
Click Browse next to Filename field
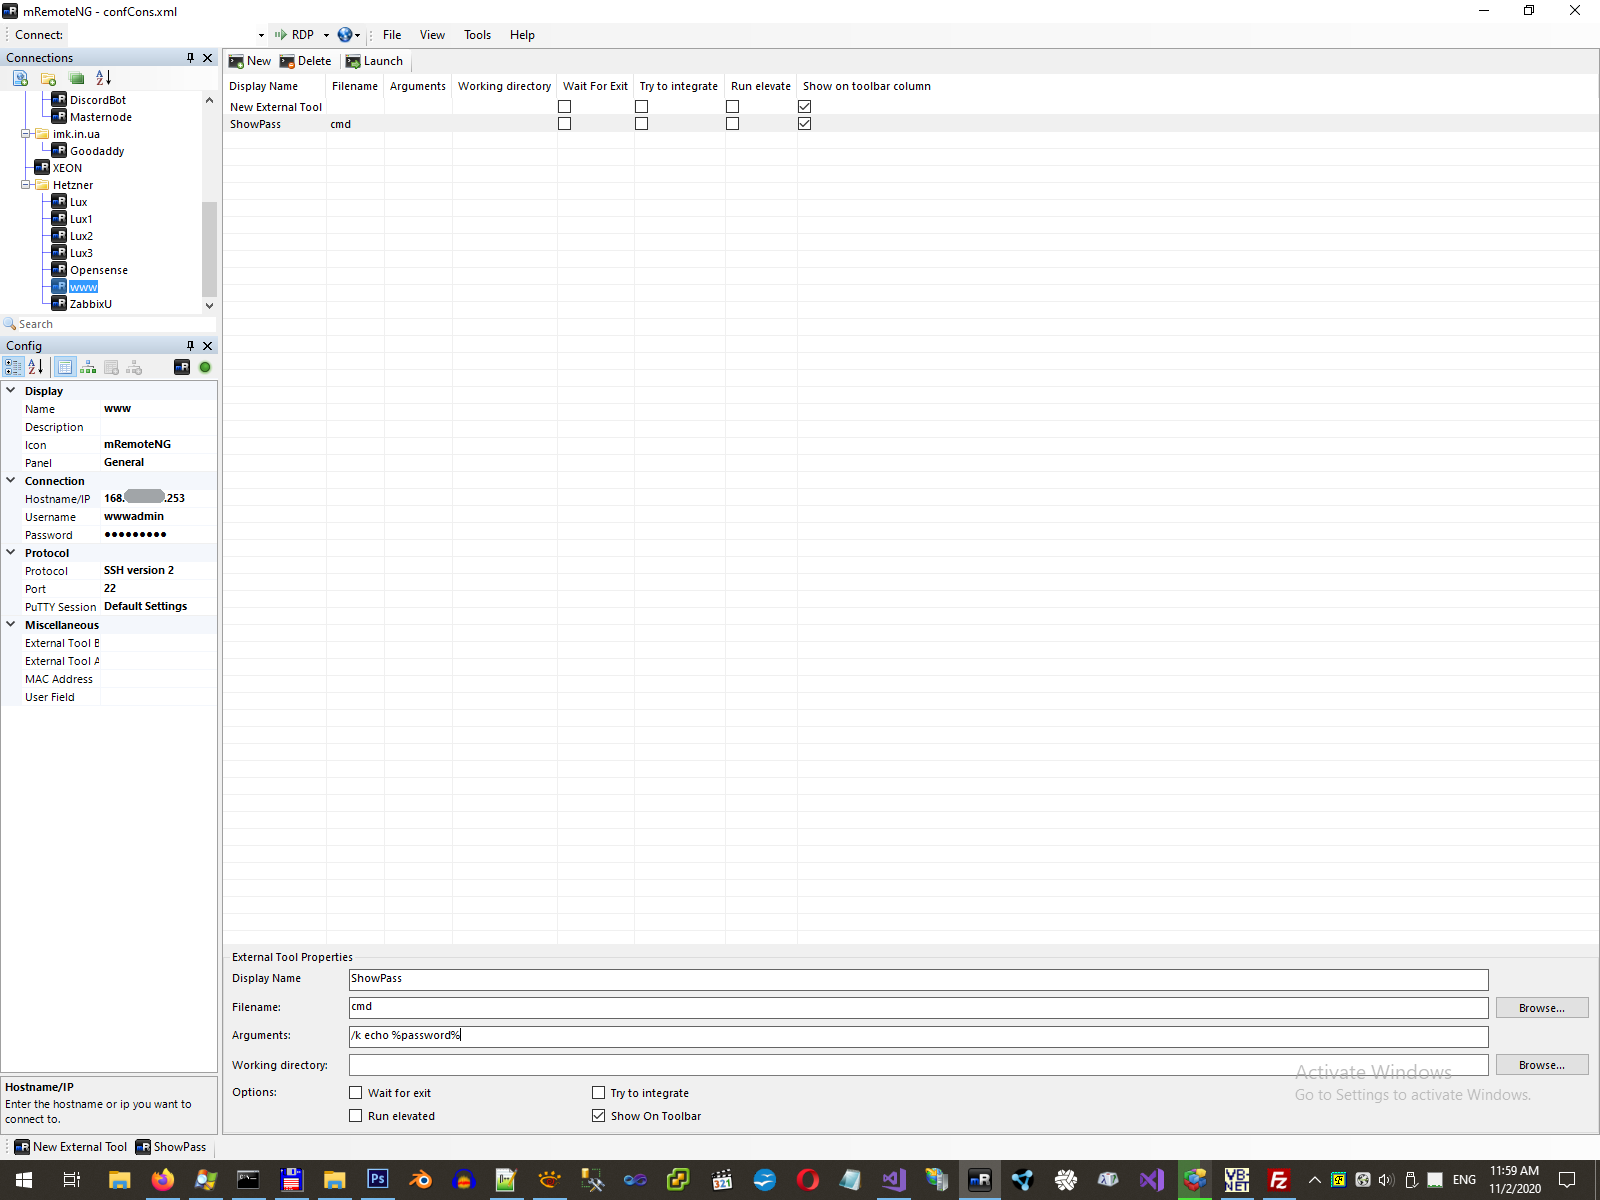click(1542, 1008)
